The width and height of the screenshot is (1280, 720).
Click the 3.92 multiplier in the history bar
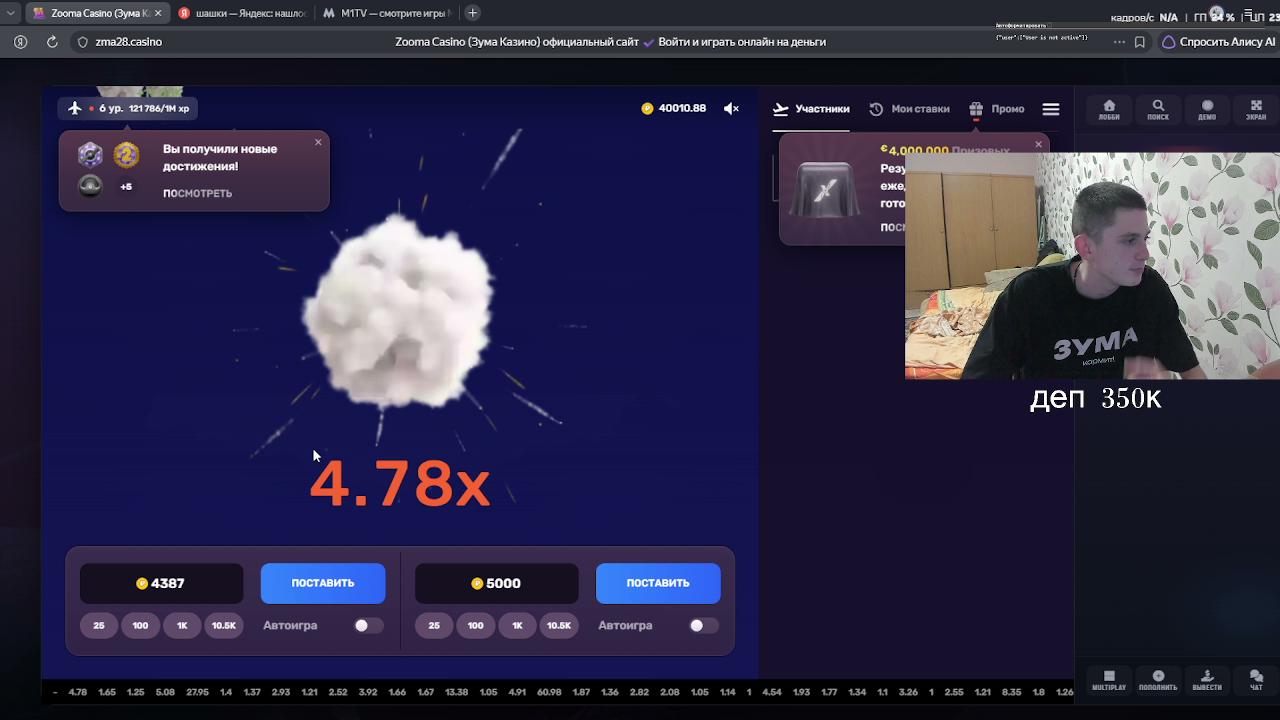pos(368,692)
